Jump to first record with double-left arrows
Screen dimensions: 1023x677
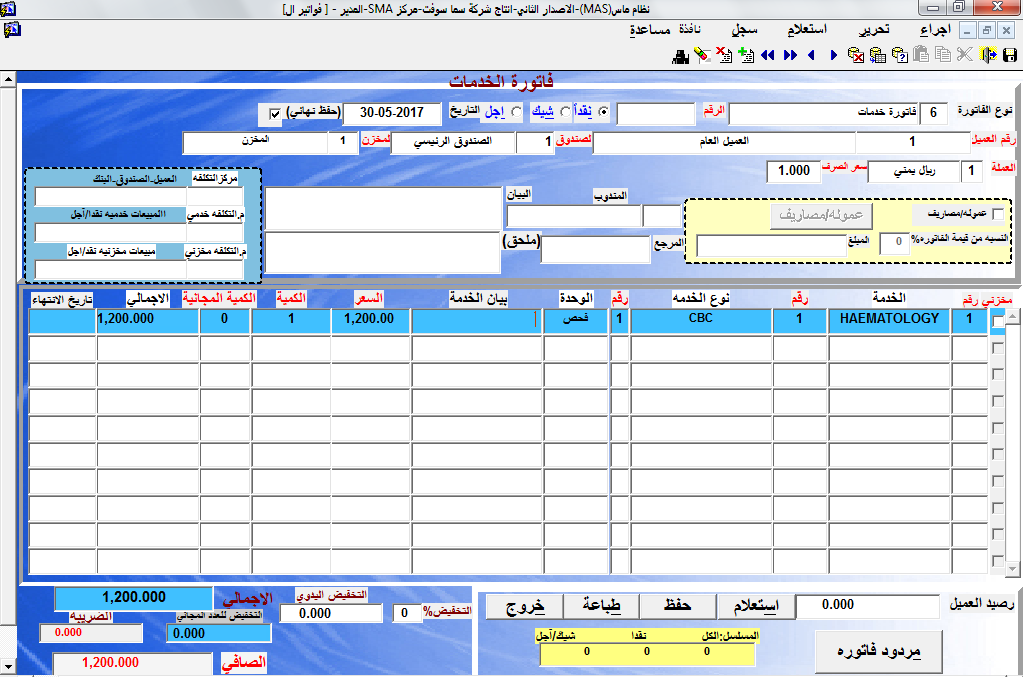point(768,55)
